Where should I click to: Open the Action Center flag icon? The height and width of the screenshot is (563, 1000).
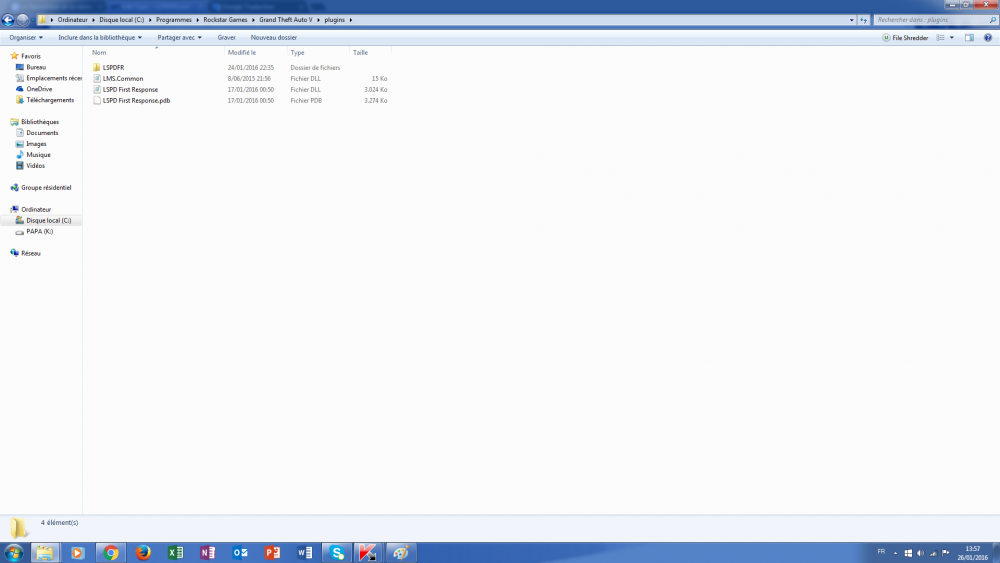946,553
